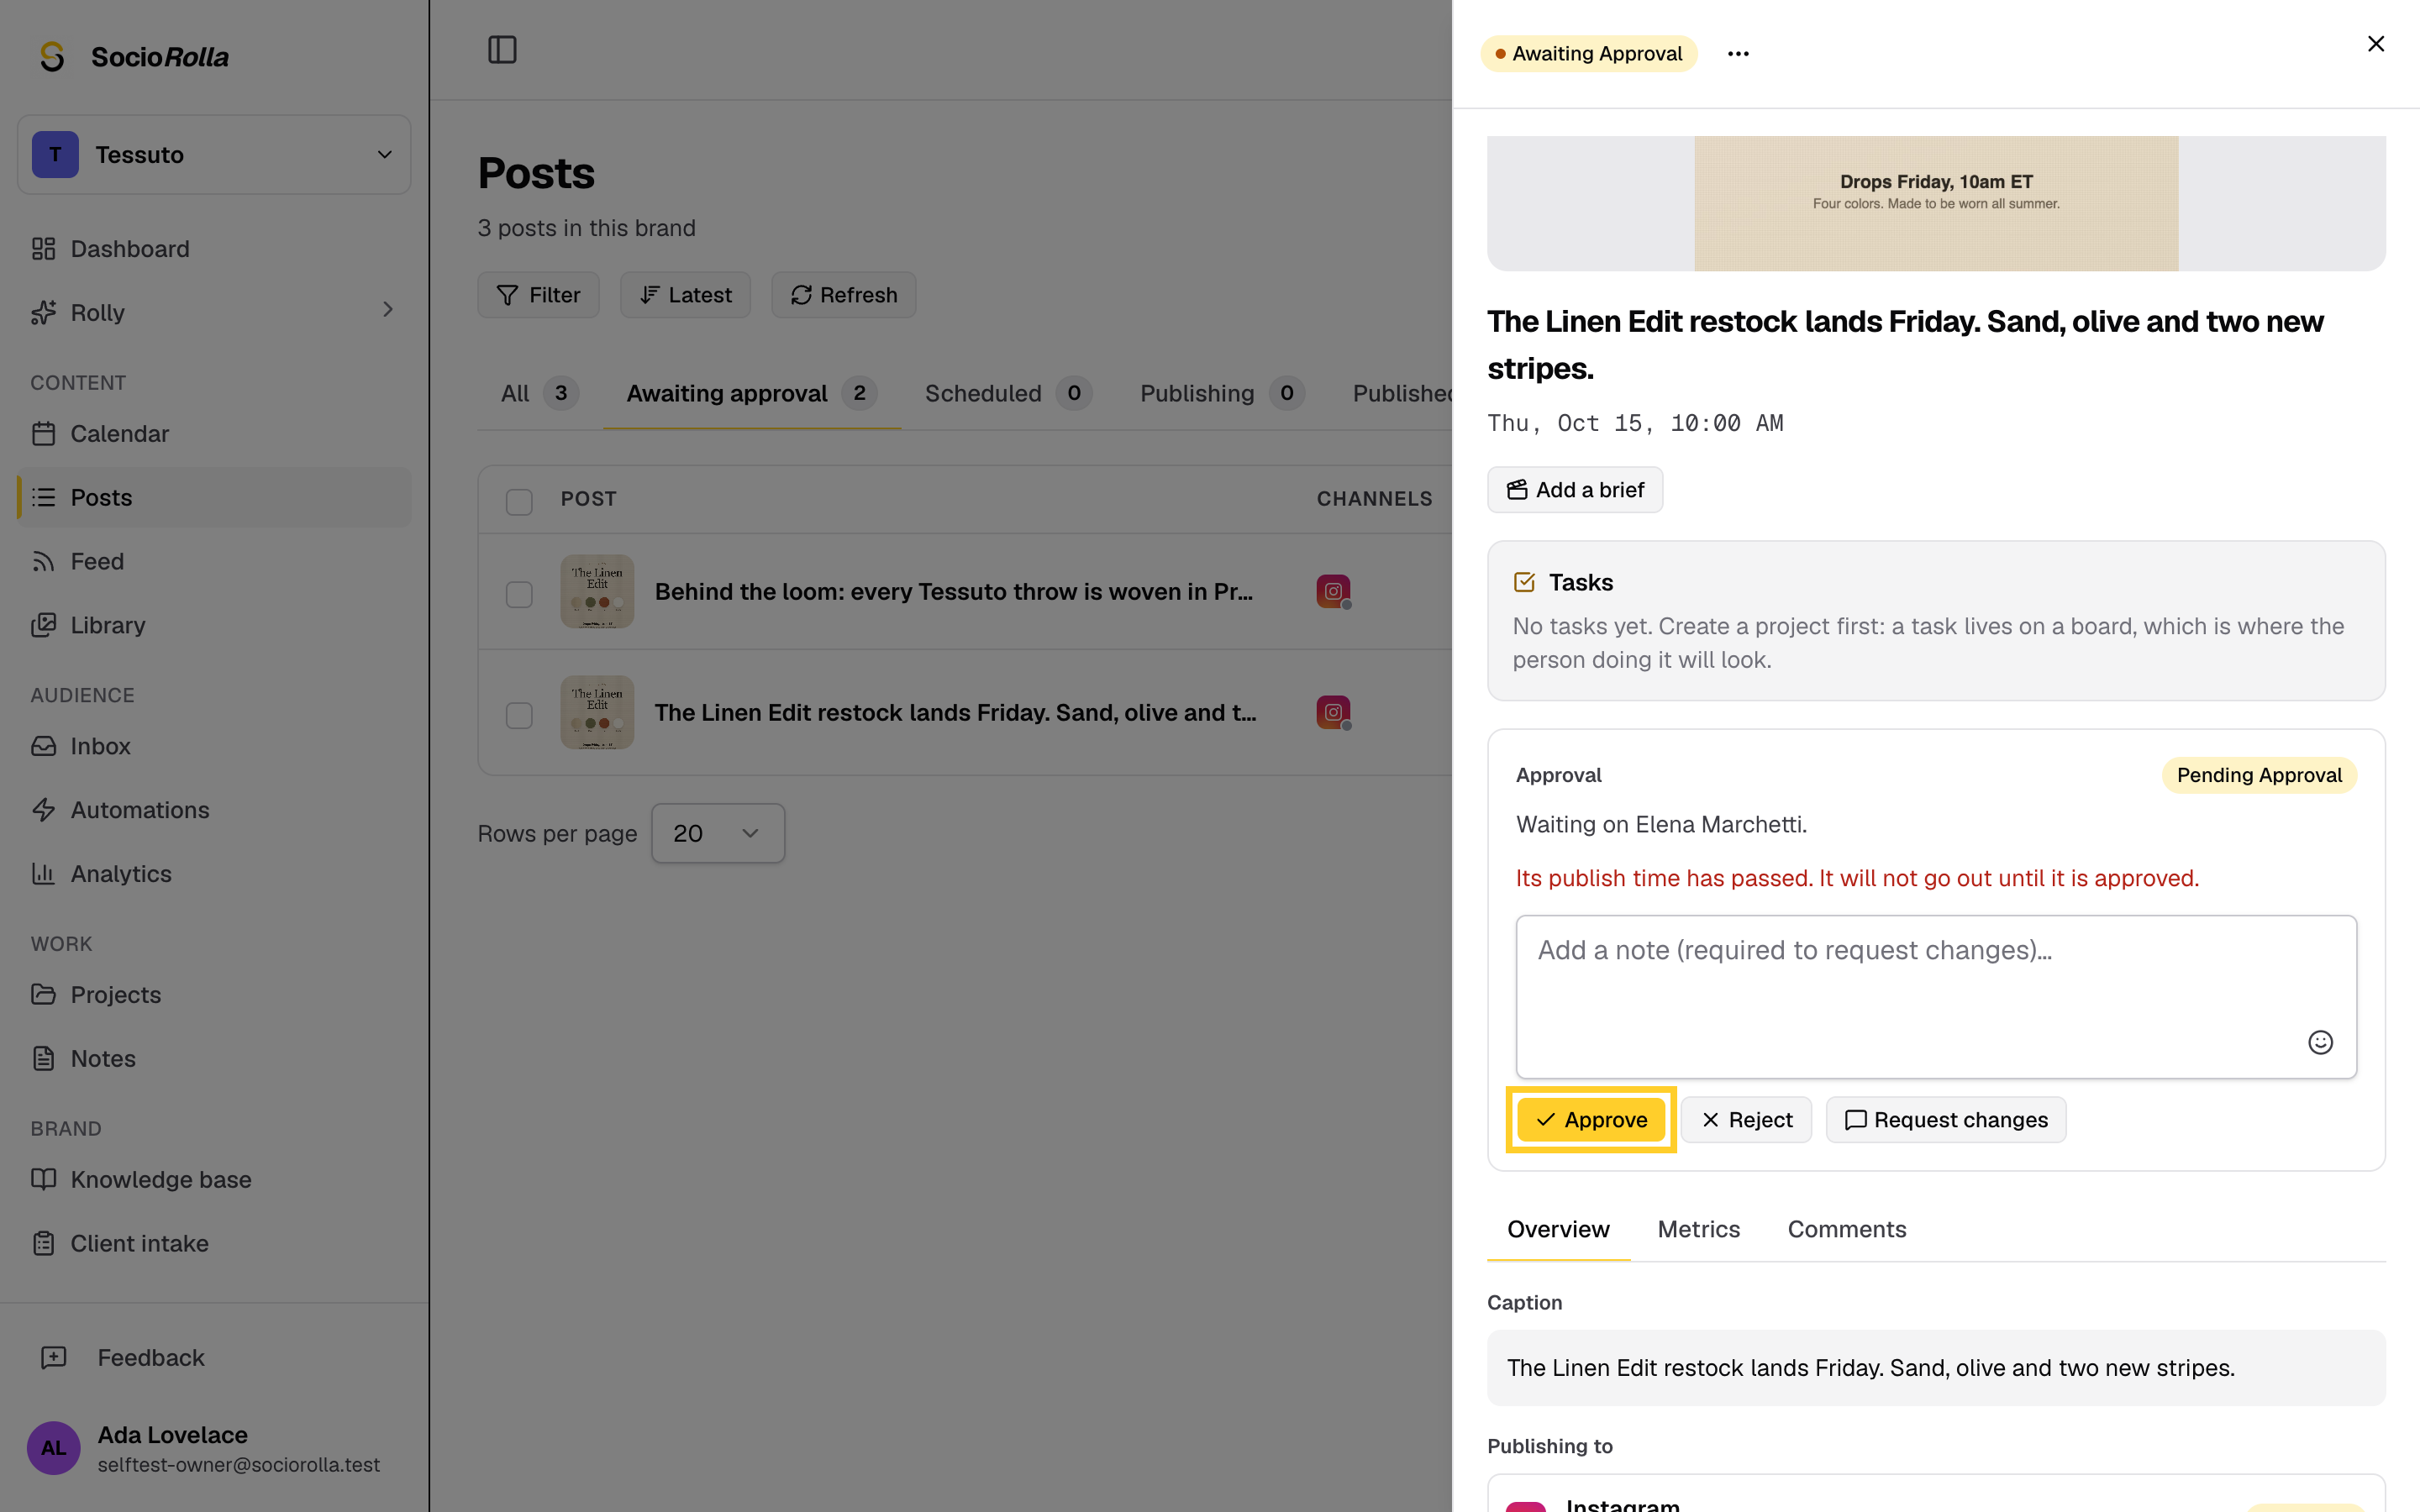The height and width of the screenshot is (1512, 2420).
Task: Click the Drops Friday preview image
Action: point(1935,203)
